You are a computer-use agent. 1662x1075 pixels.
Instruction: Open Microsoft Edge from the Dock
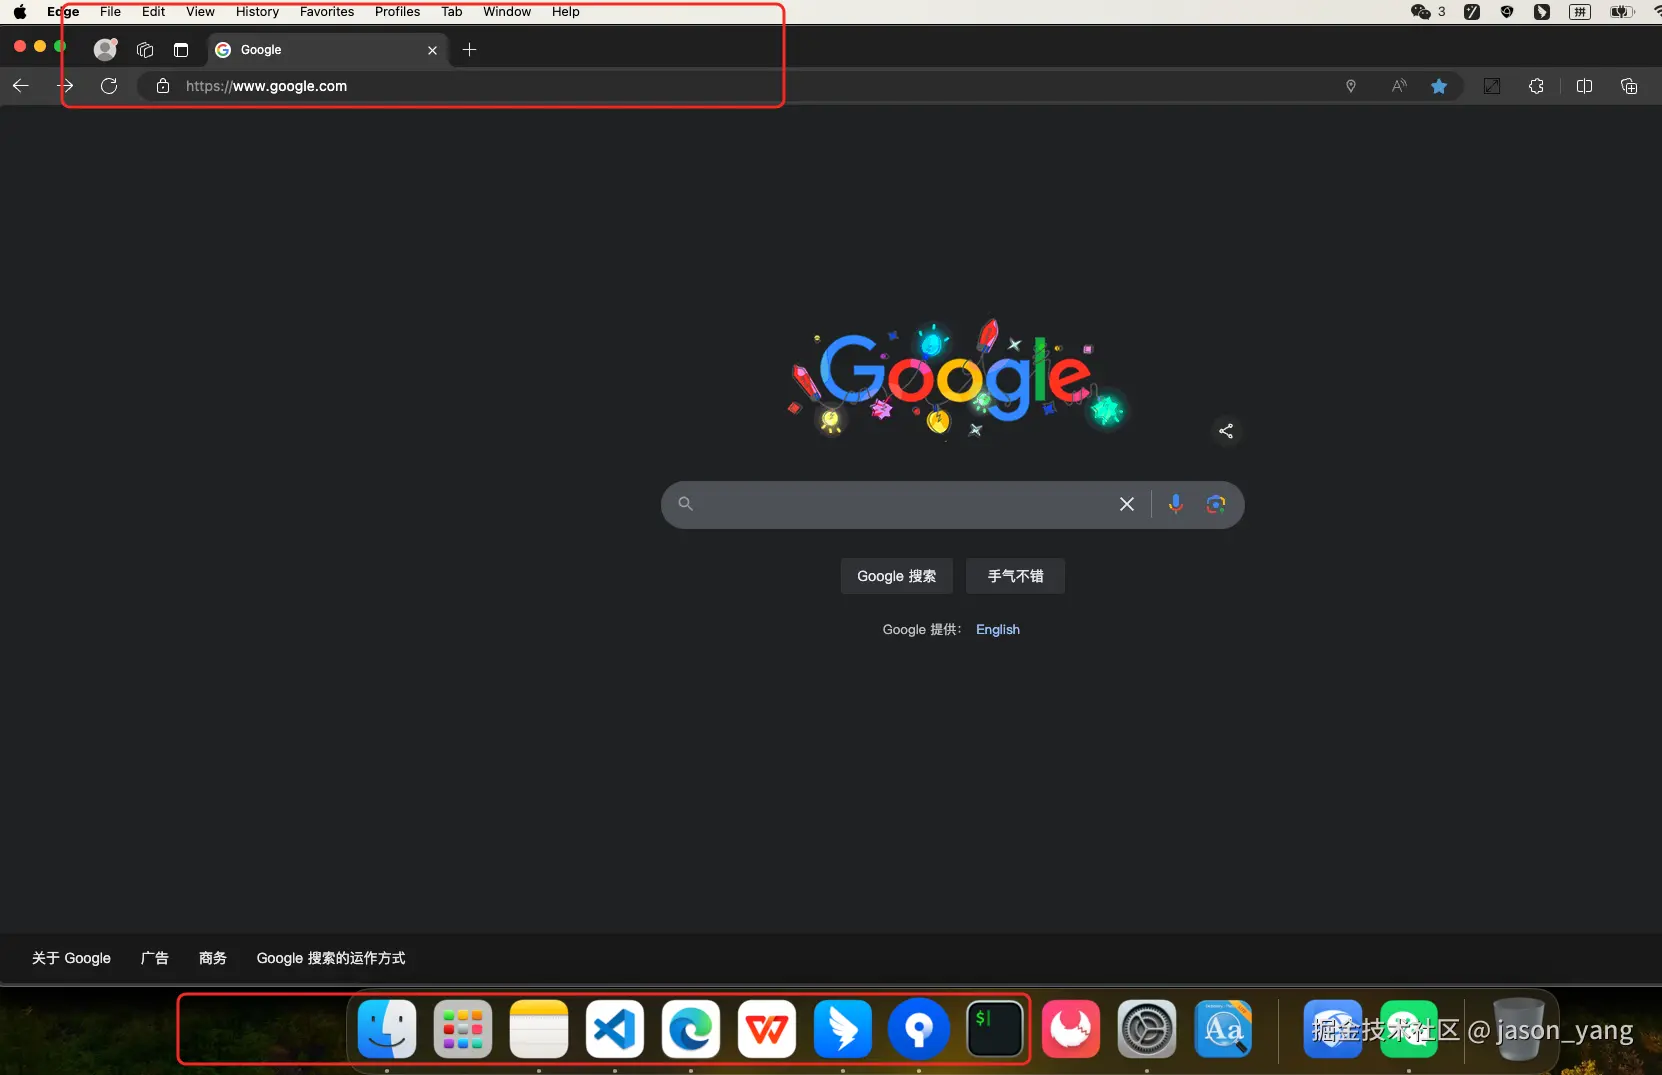pyautogui.click(x=691, y=1029)
